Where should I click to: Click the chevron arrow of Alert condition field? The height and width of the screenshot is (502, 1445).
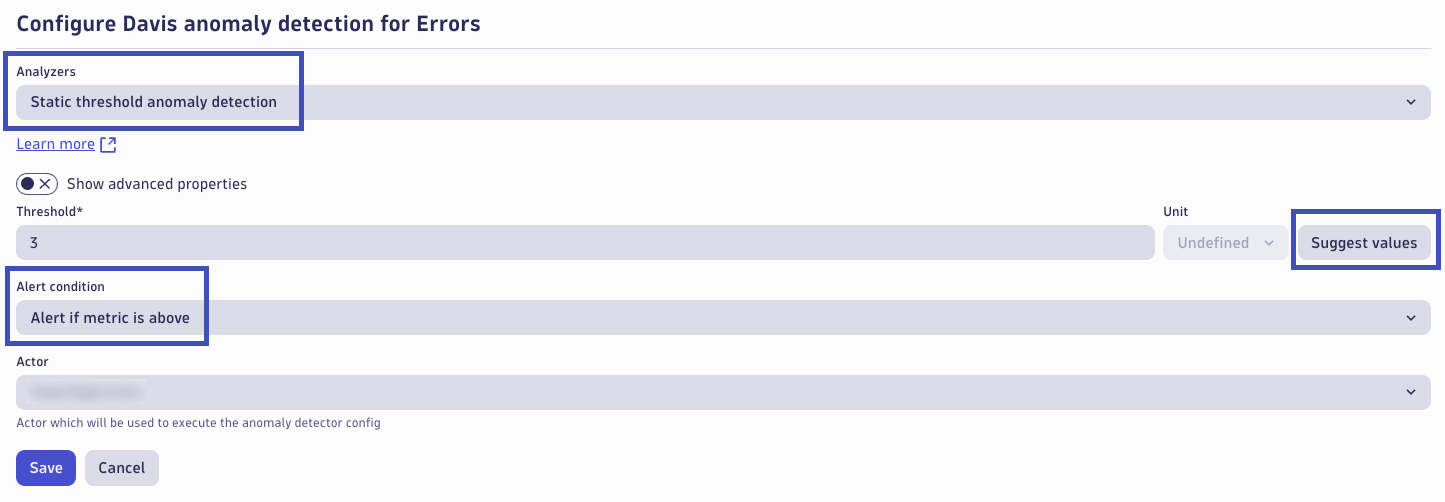tap(1410, 318)
